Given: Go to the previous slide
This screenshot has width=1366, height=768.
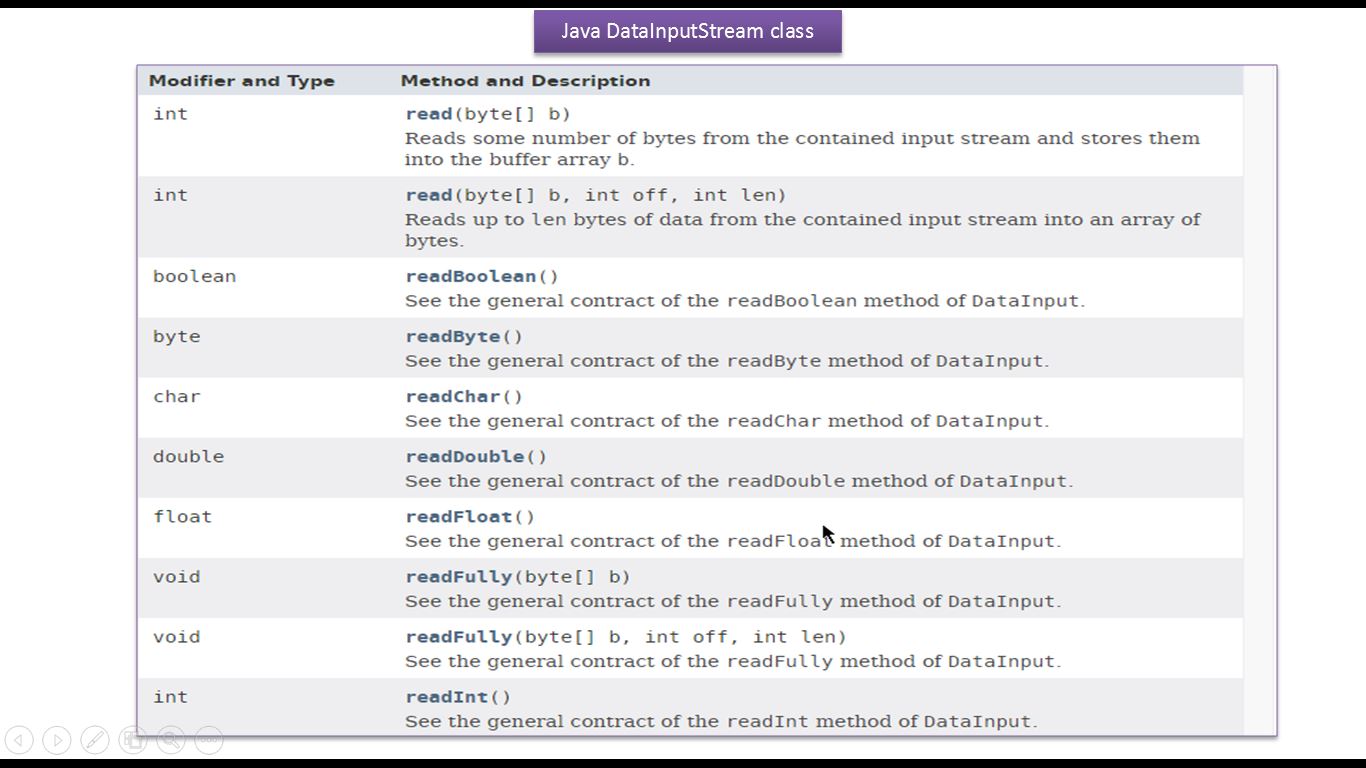Looking at the screenshot, I should 19,740.
